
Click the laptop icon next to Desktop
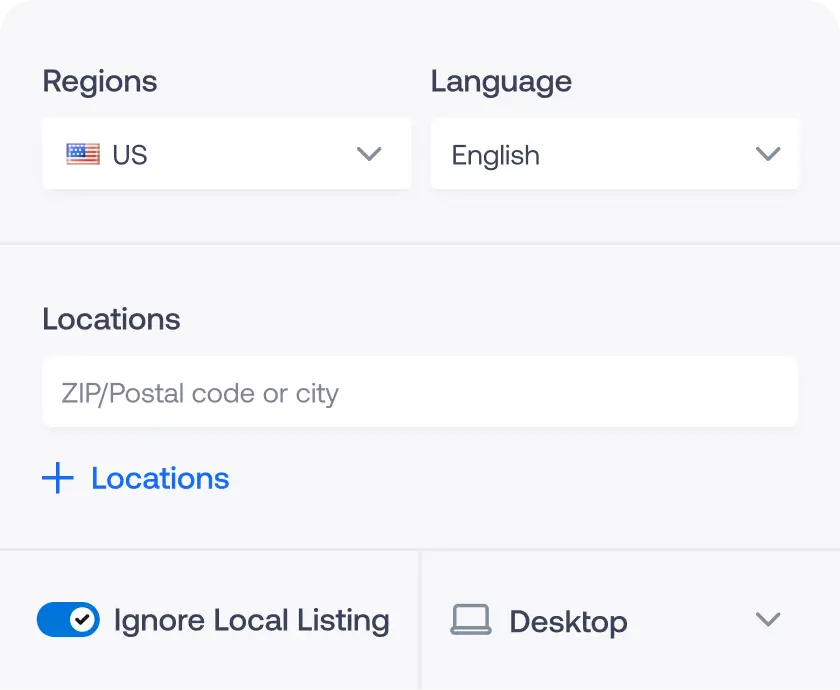tap(470, 620)
